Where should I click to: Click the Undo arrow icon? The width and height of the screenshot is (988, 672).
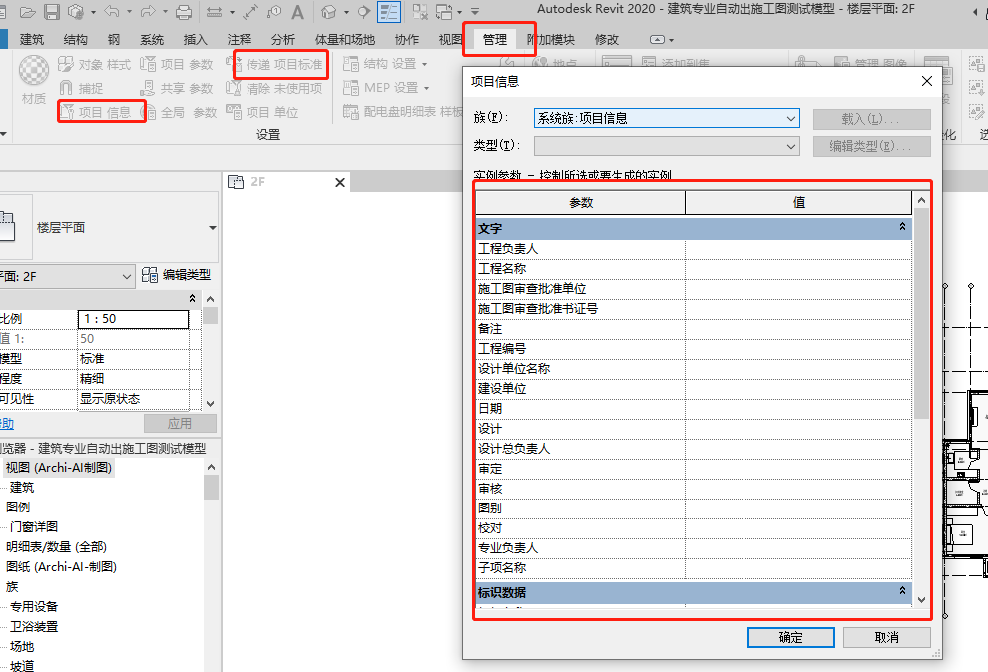(111, 12)
